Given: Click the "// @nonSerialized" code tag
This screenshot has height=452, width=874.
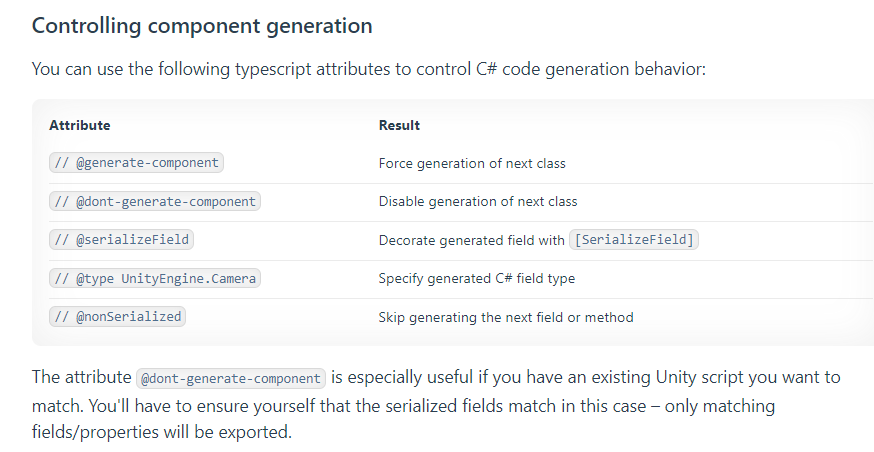Looking at the screenshot, I should point(117,317).
